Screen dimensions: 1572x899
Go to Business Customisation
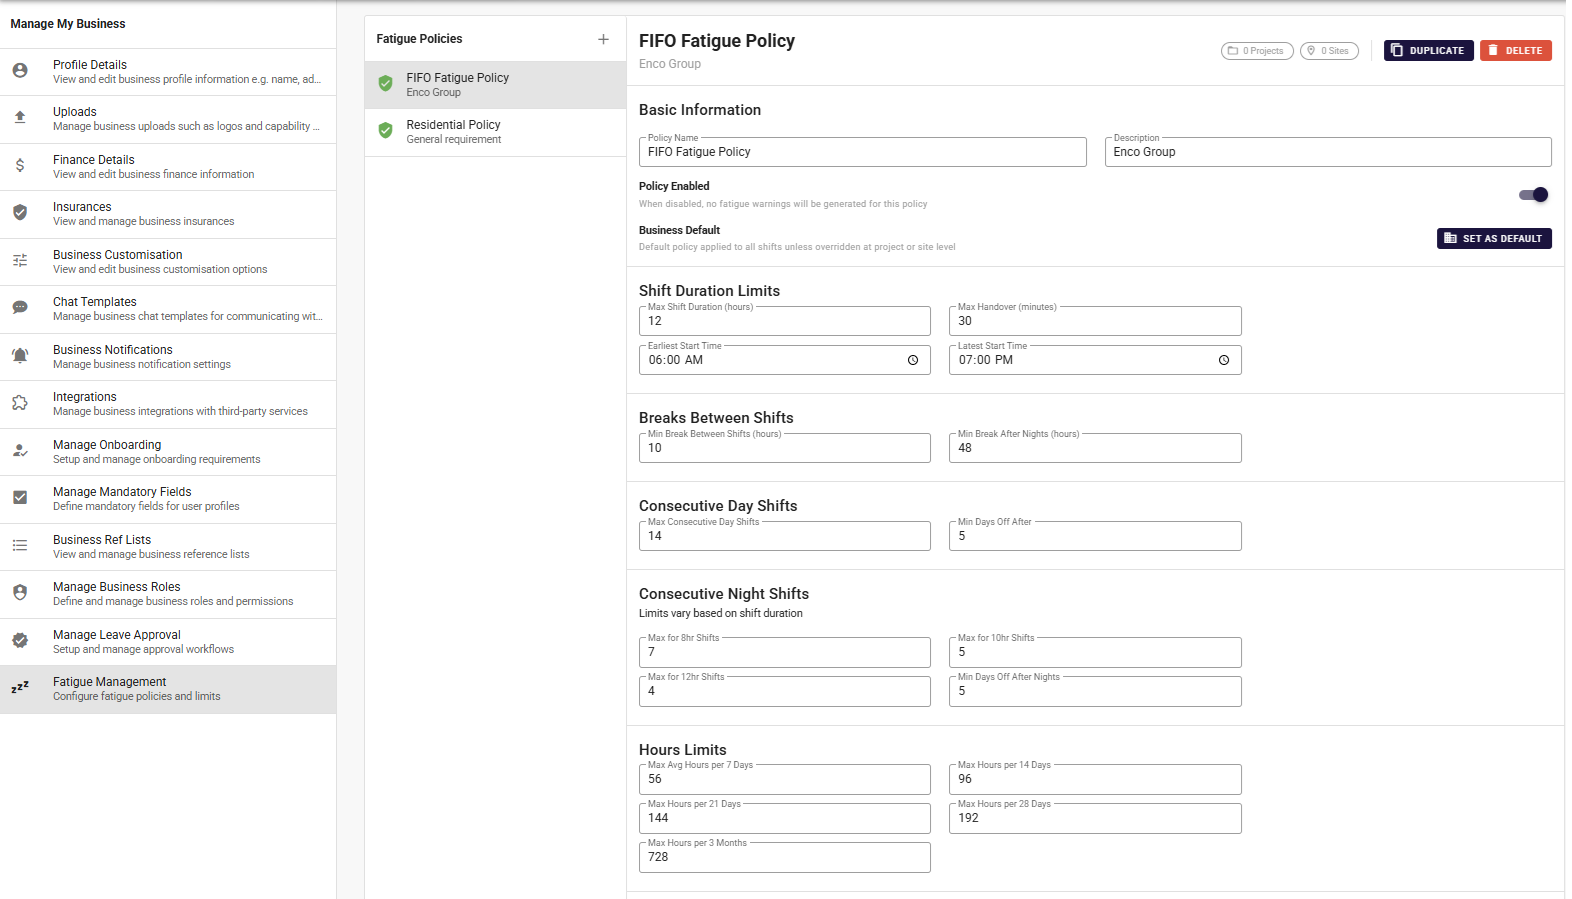[x=168, y=262]
